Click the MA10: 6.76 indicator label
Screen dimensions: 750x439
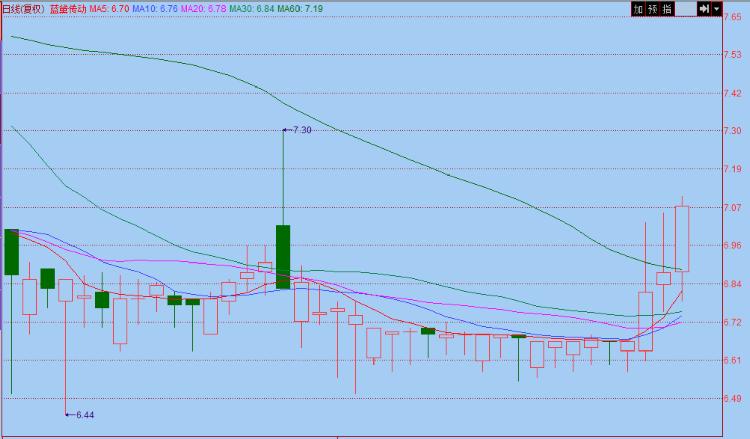point(155,9)
